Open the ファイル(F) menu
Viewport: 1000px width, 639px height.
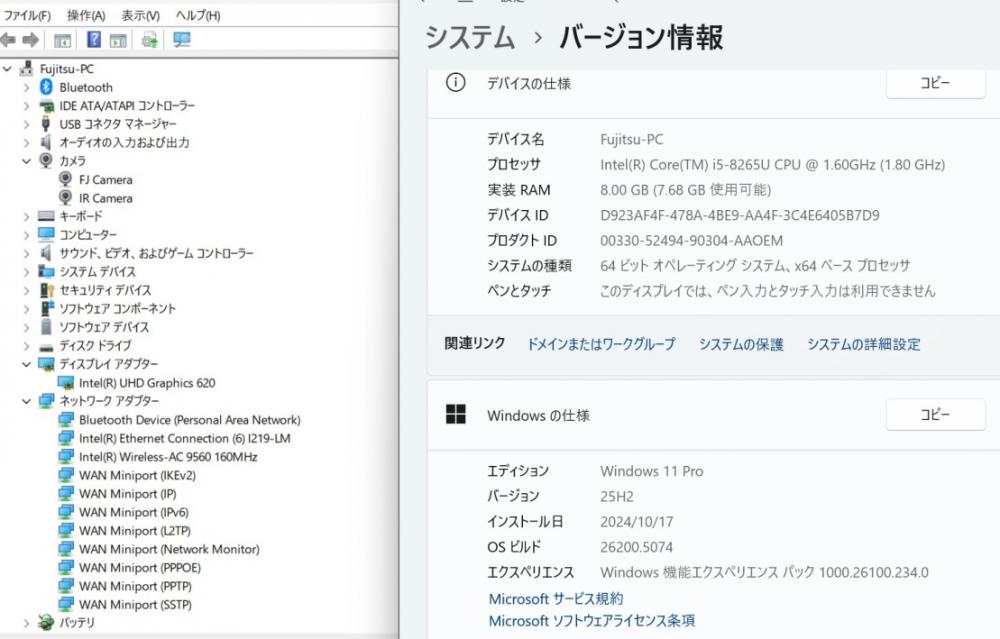tap(28, 16)
